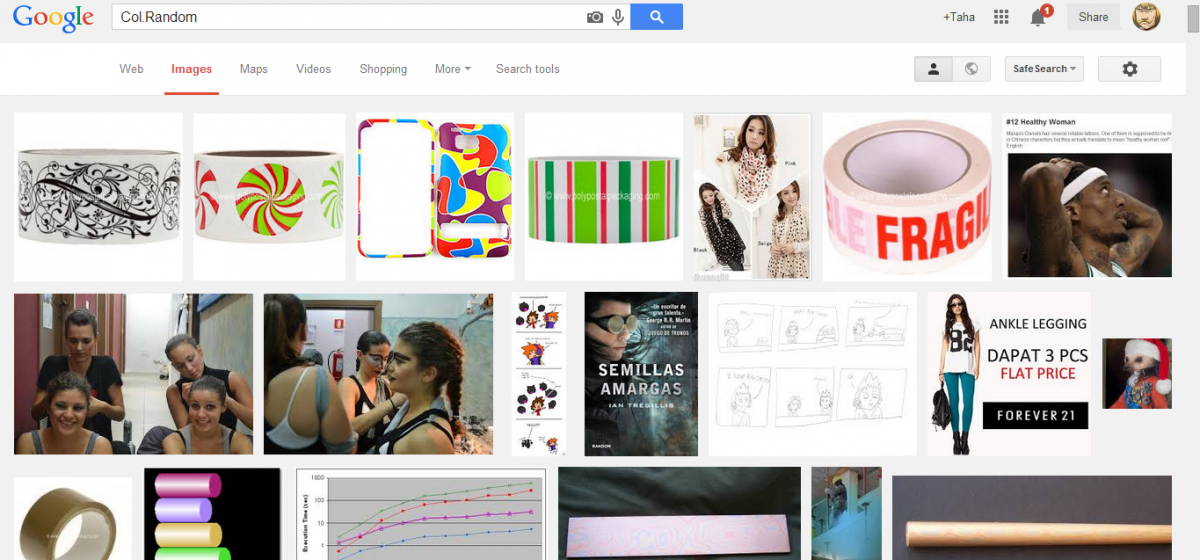Expand the SafeSearch dropdown

coord(1044,69)
